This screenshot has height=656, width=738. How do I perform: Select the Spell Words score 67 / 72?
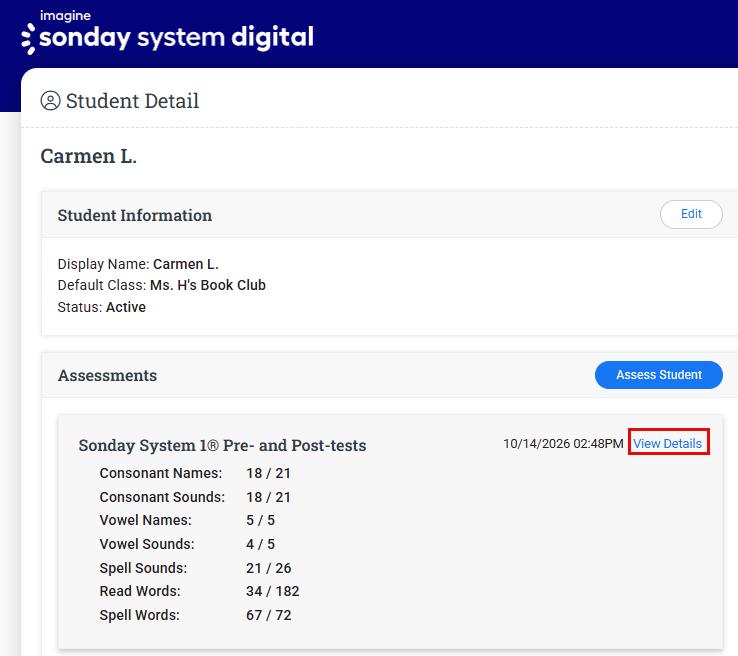[x=269, y=616]
